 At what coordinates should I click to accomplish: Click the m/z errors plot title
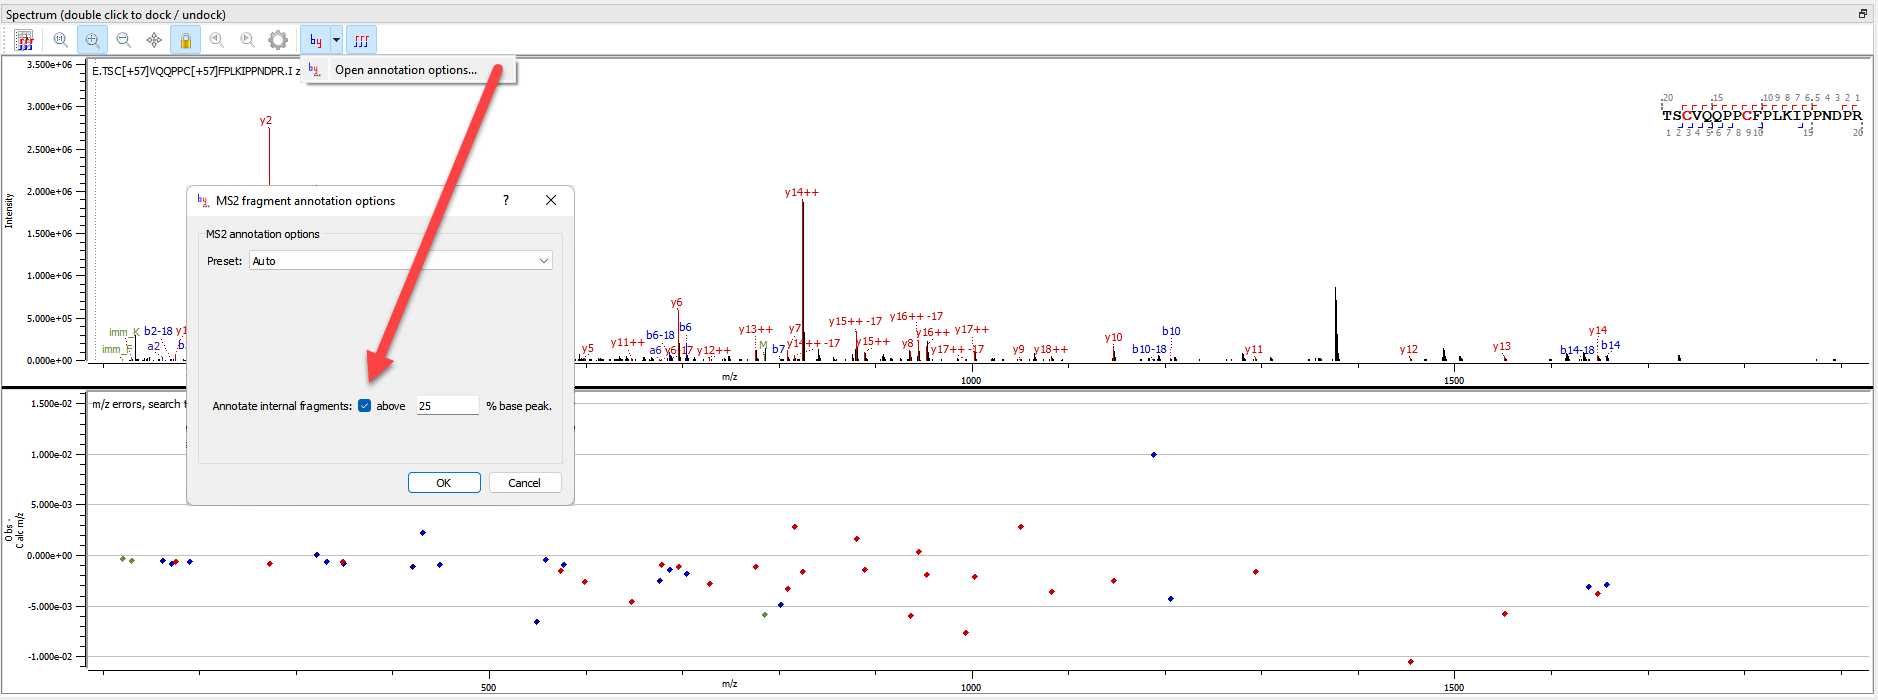point(138,404)
